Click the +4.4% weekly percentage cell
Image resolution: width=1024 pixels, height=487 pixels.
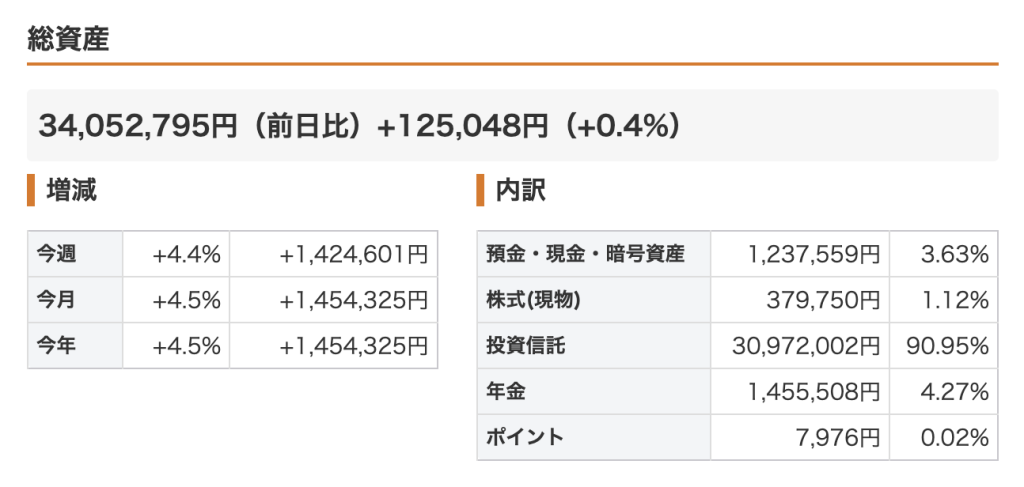pyautogui.click(x=186, y=255)
